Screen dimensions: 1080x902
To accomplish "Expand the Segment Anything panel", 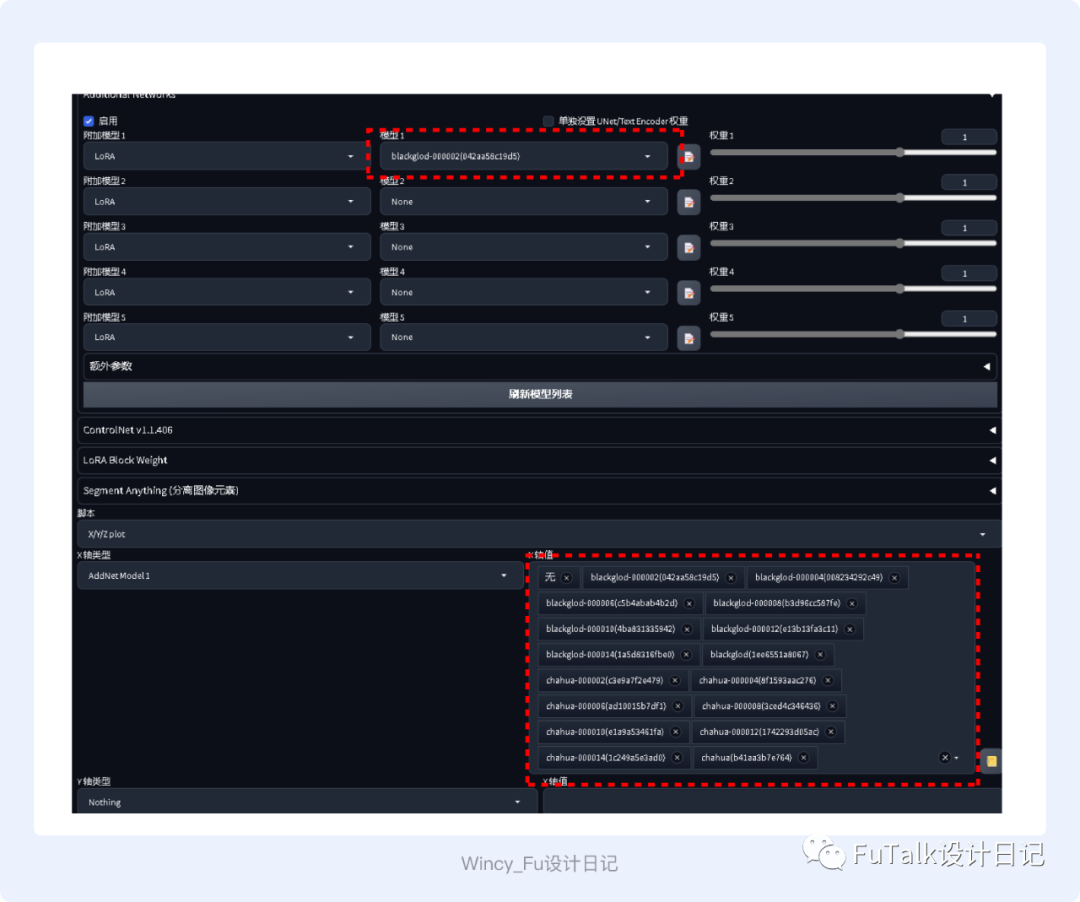I will pos(539,491).
